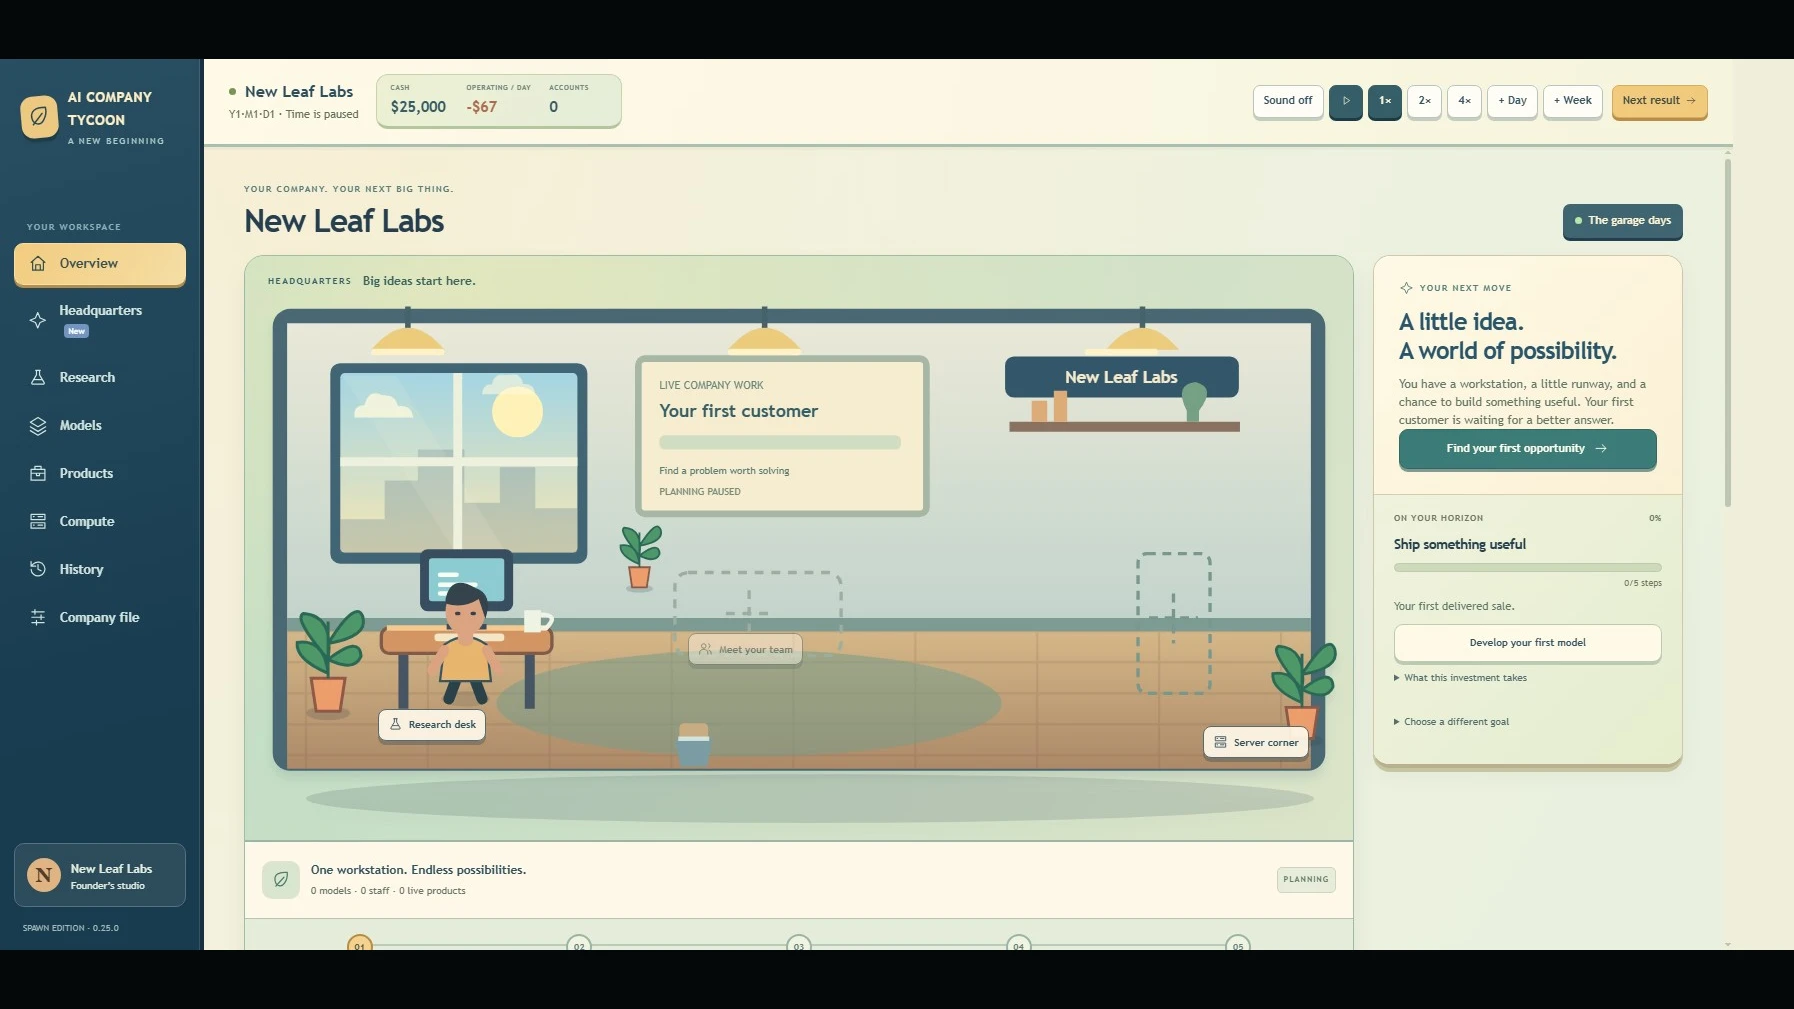This screenshot has width=1794, height=1009.
Task: Click Develop your first model
Action: click(x=1527, y=643)
